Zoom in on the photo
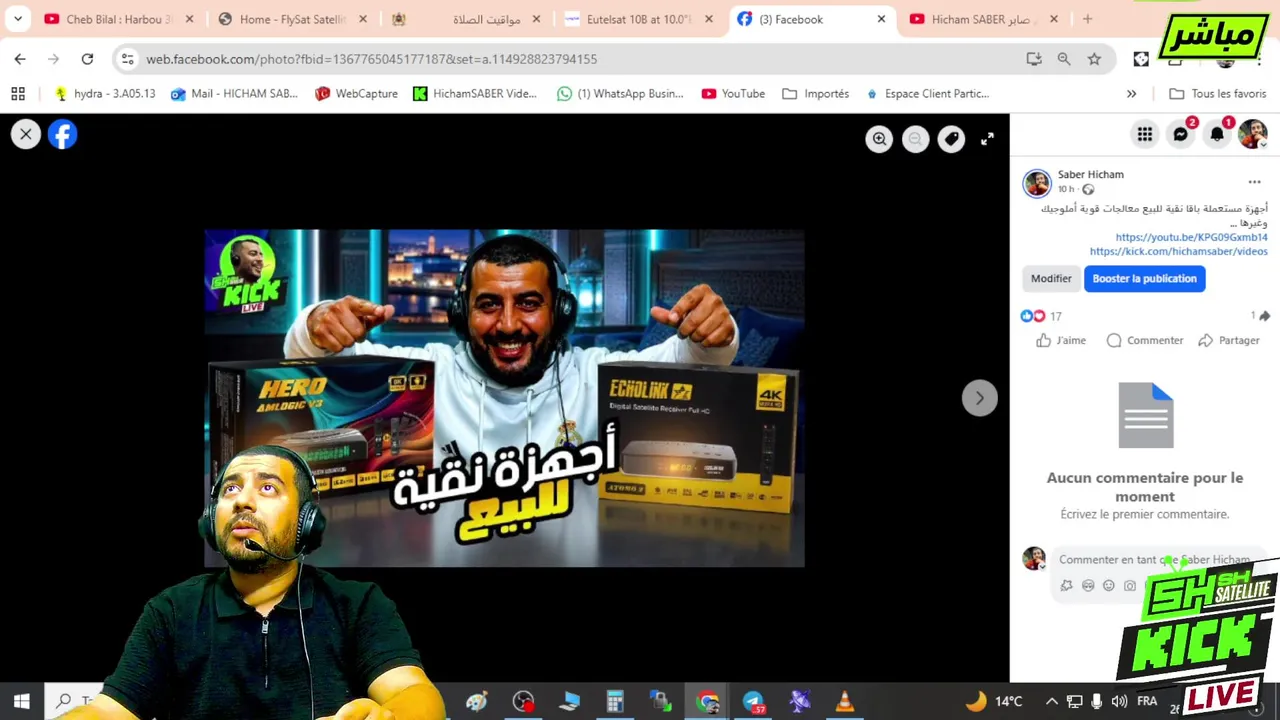The image size is (1280, 720). pos(879,139)
